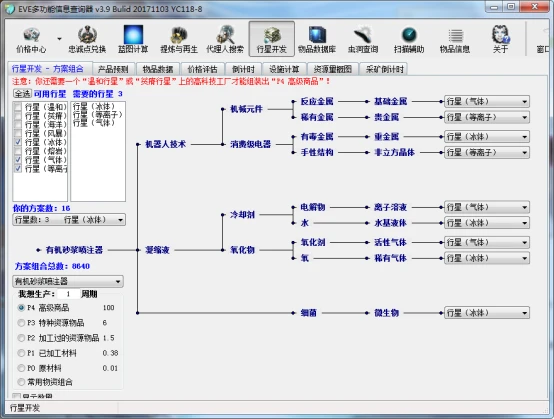Expand the 有机砂浆喷注器 product dropdown
554x419 pixels.
tap(68, 281)
